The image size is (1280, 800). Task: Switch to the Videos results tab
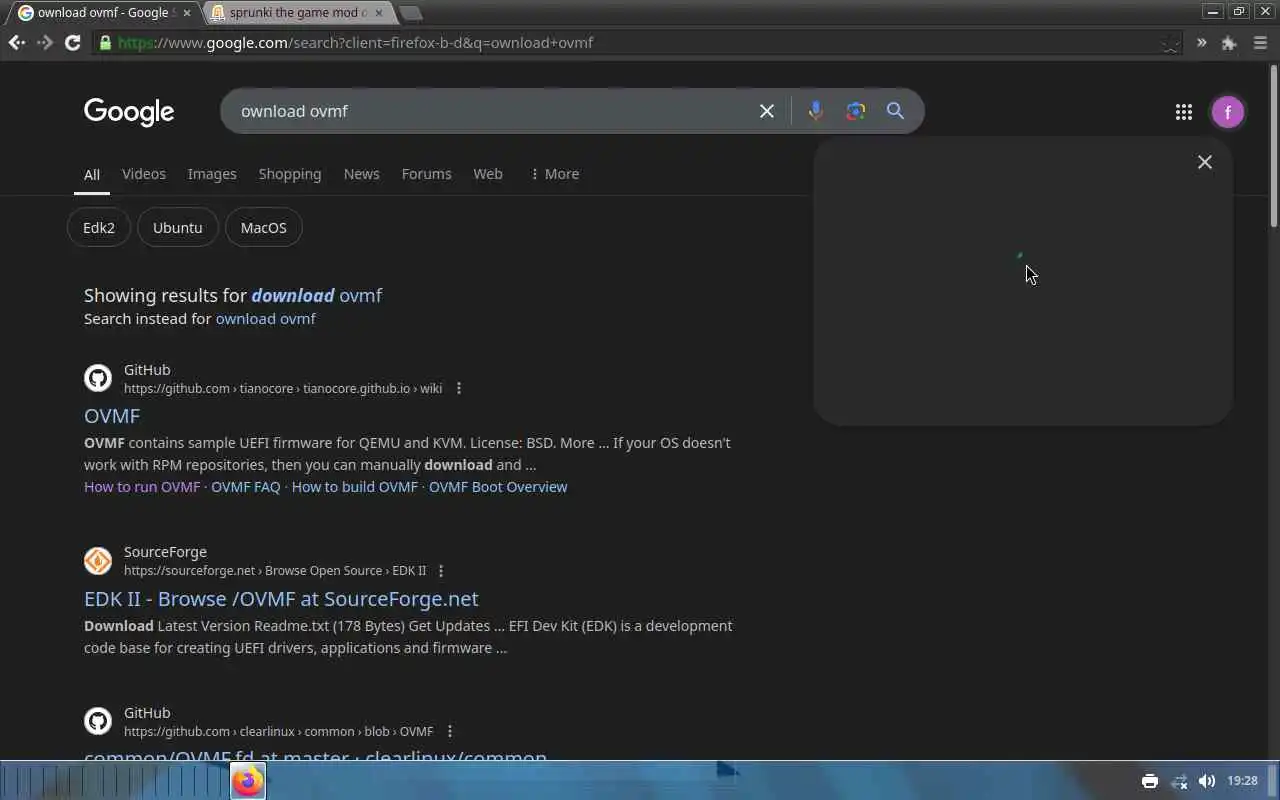tap(144, 174)
